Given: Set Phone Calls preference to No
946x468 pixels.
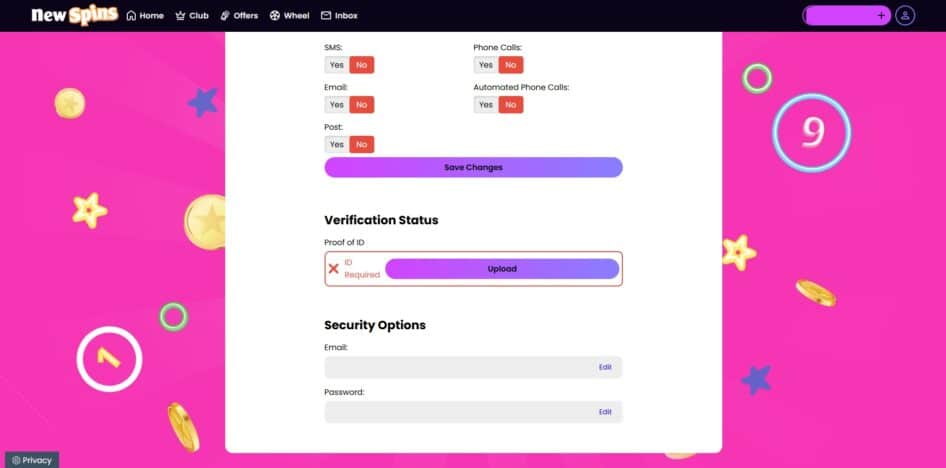Looking at the screenshot, I should pyautogui.click(x=510, y=65).
